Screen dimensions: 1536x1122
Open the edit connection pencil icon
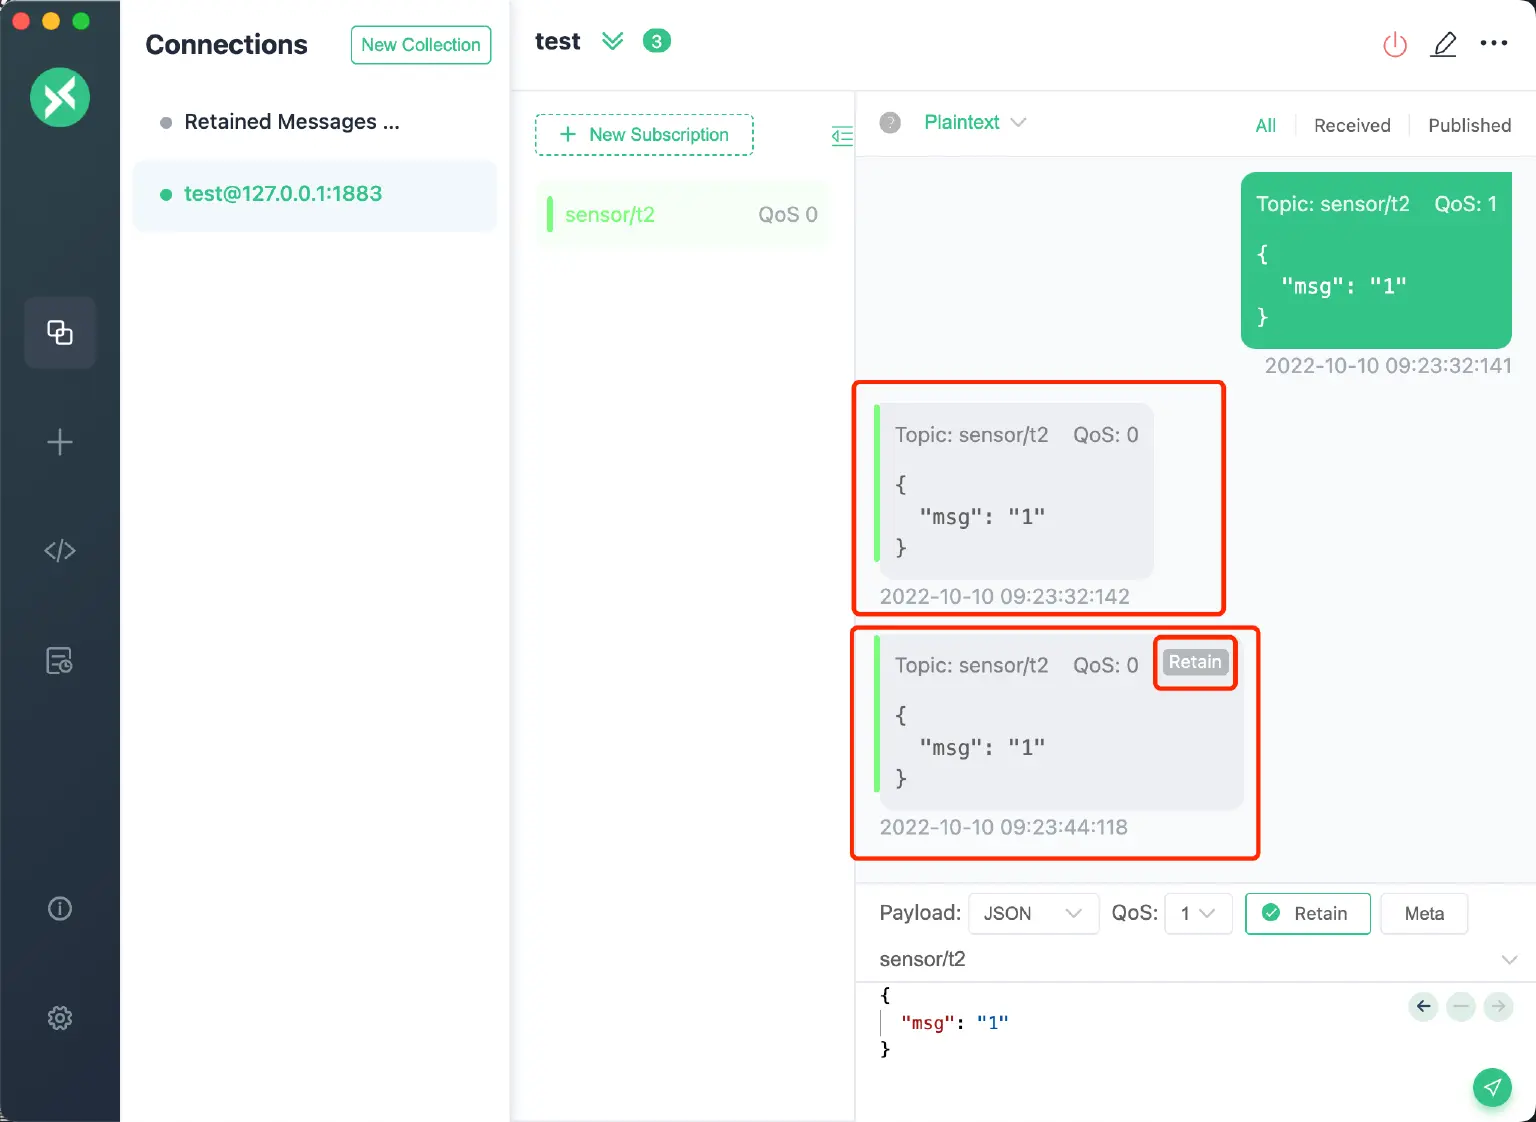tap(1444, 44)
